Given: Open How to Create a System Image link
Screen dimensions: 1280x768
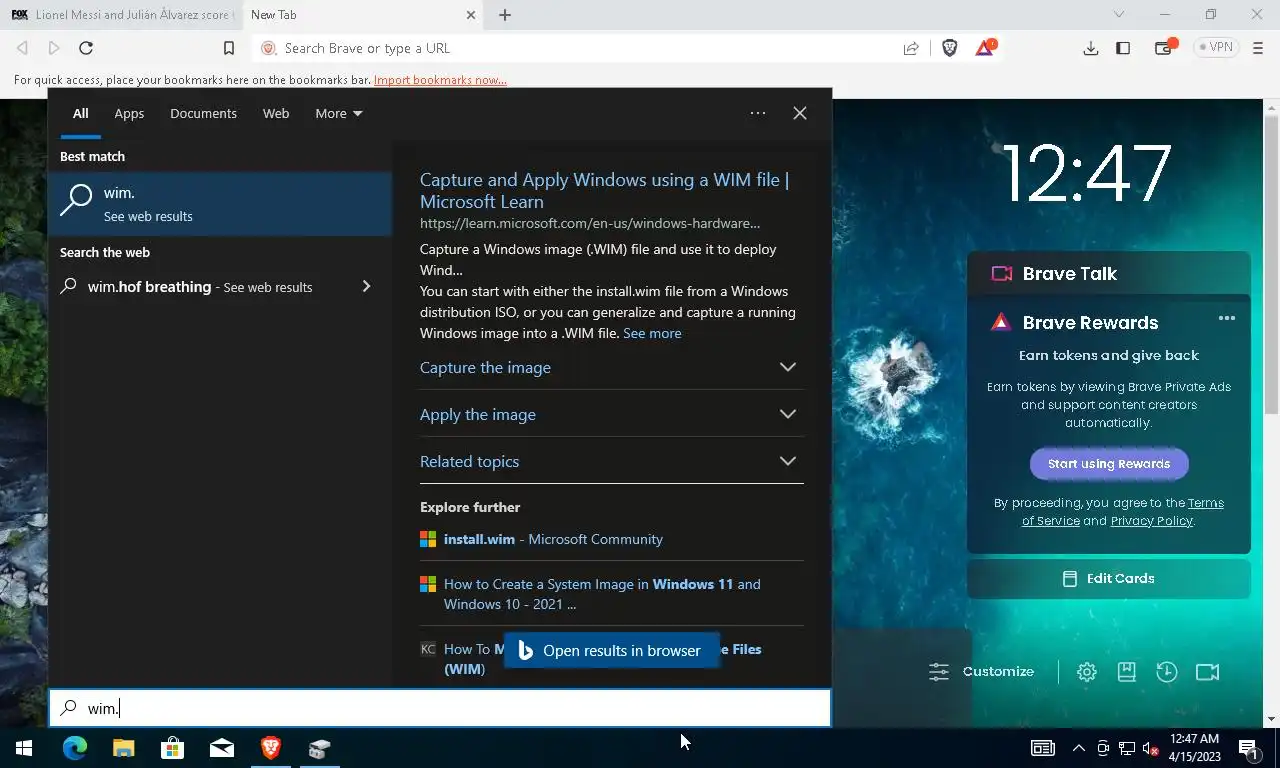Looking at the screenshot, I should [x=602, y=594].
